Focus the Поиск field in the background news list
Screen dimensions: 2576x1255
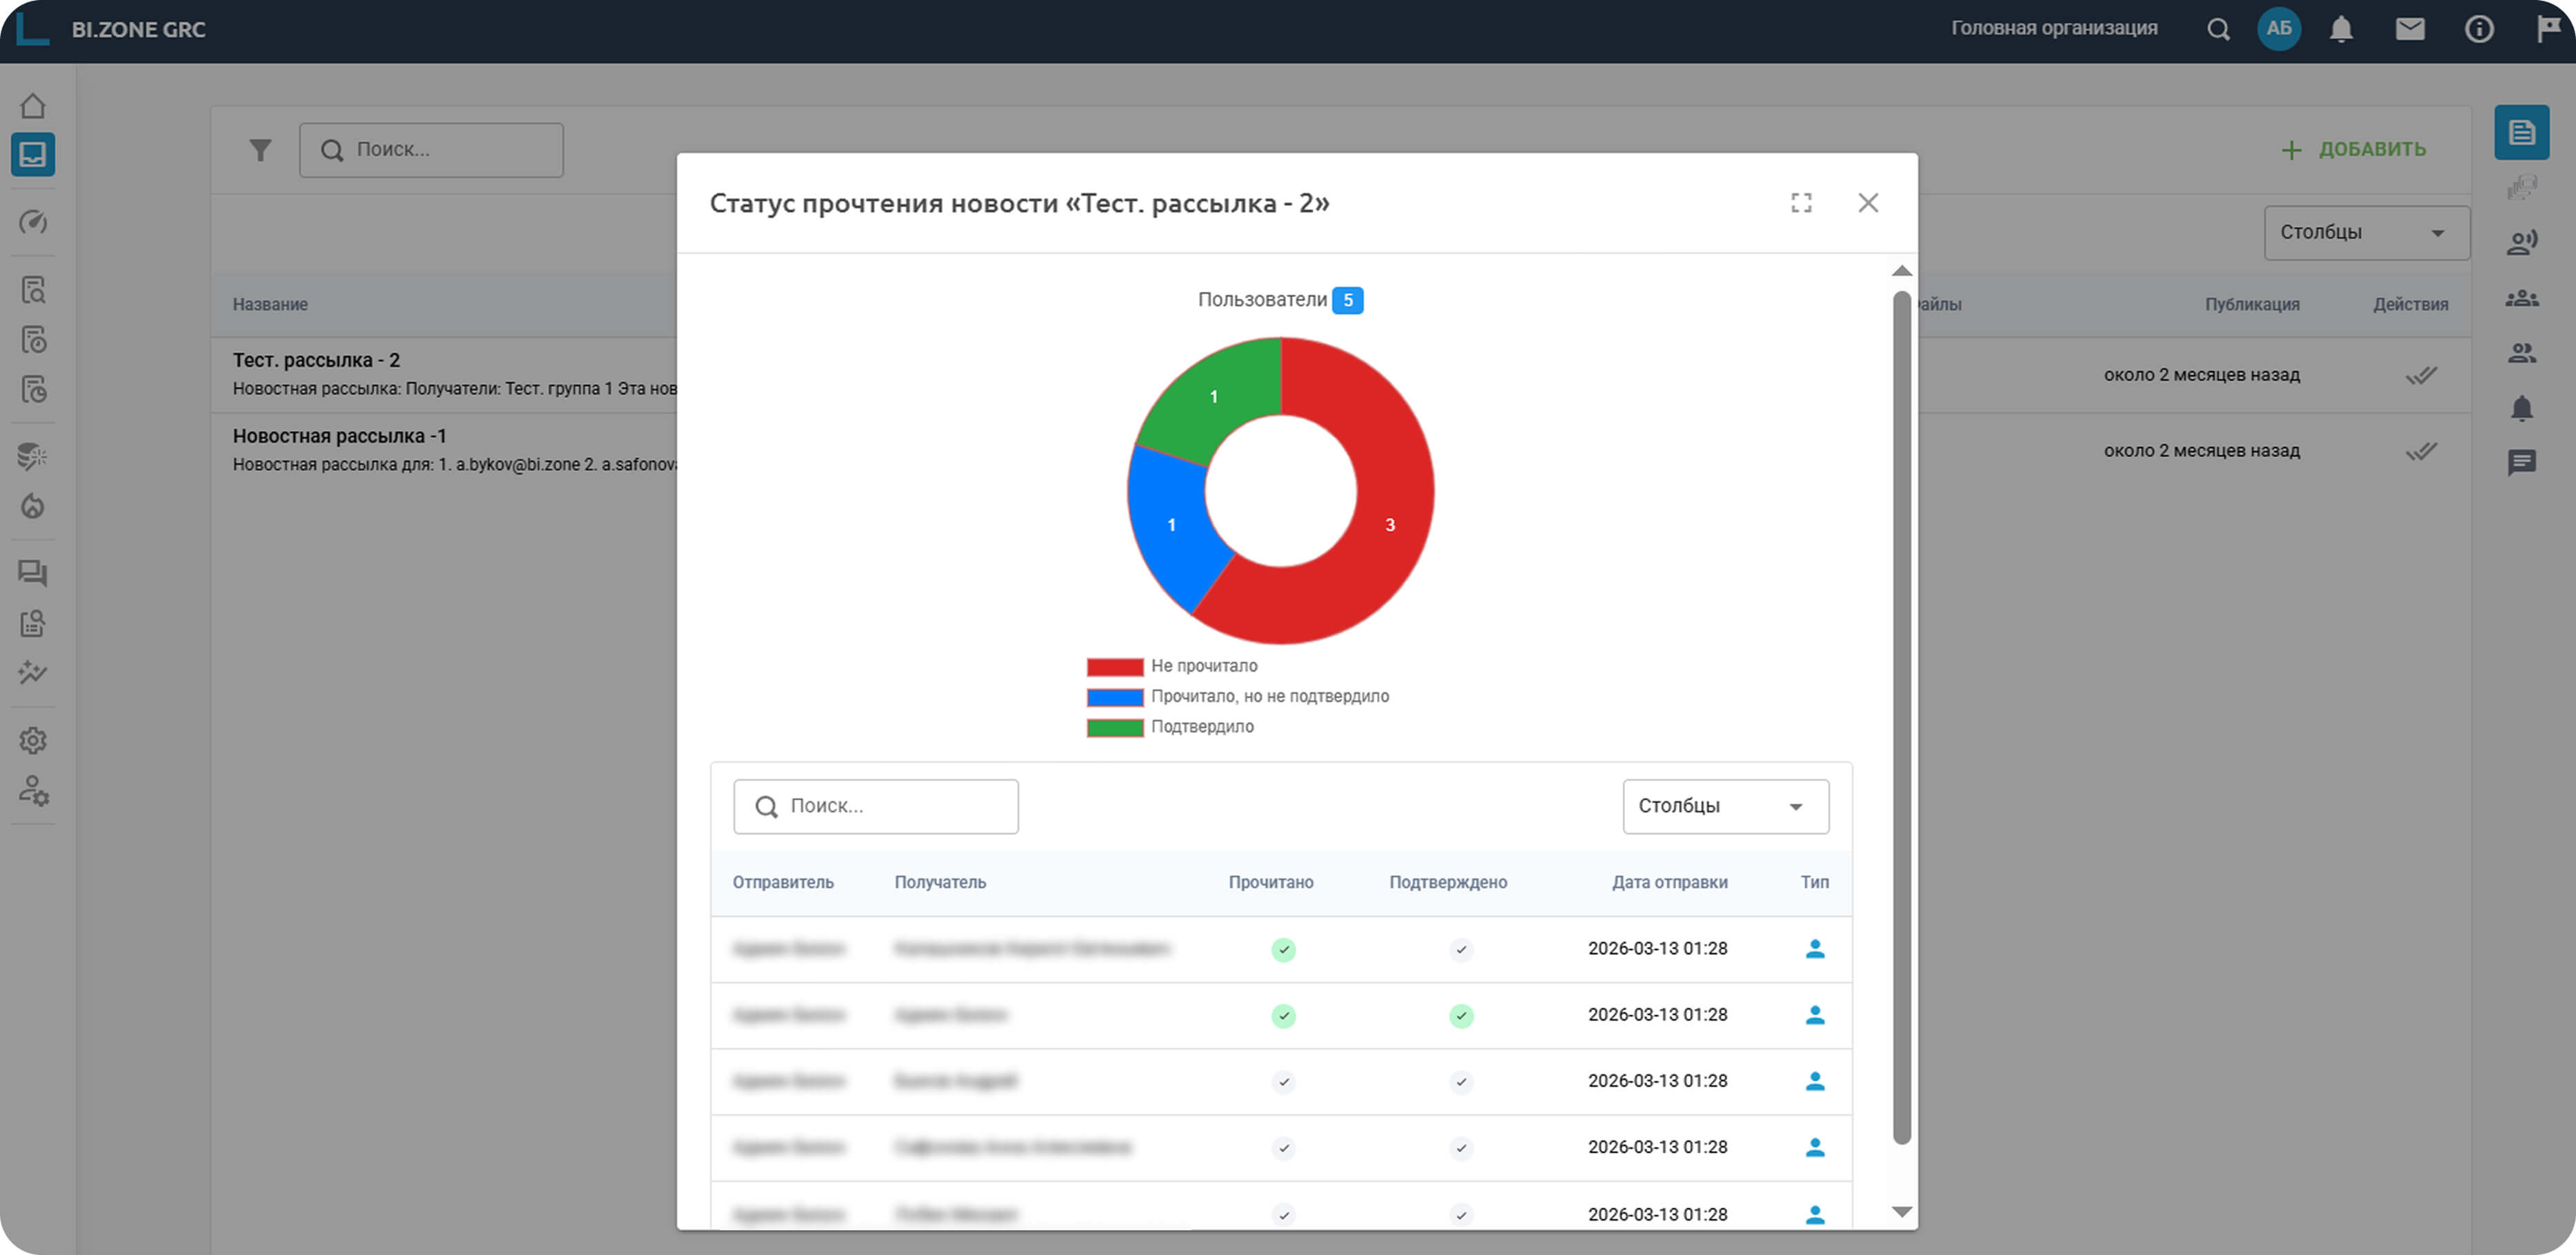click(431, 150)
